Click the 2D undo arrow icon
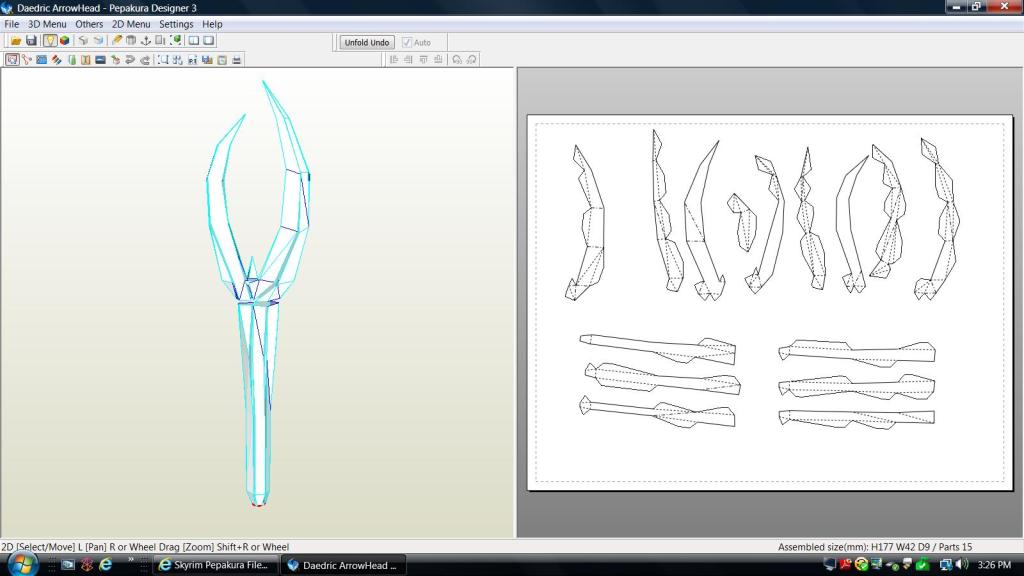The width and height of the screenshot is (1024, 576). tap(130, 59)
